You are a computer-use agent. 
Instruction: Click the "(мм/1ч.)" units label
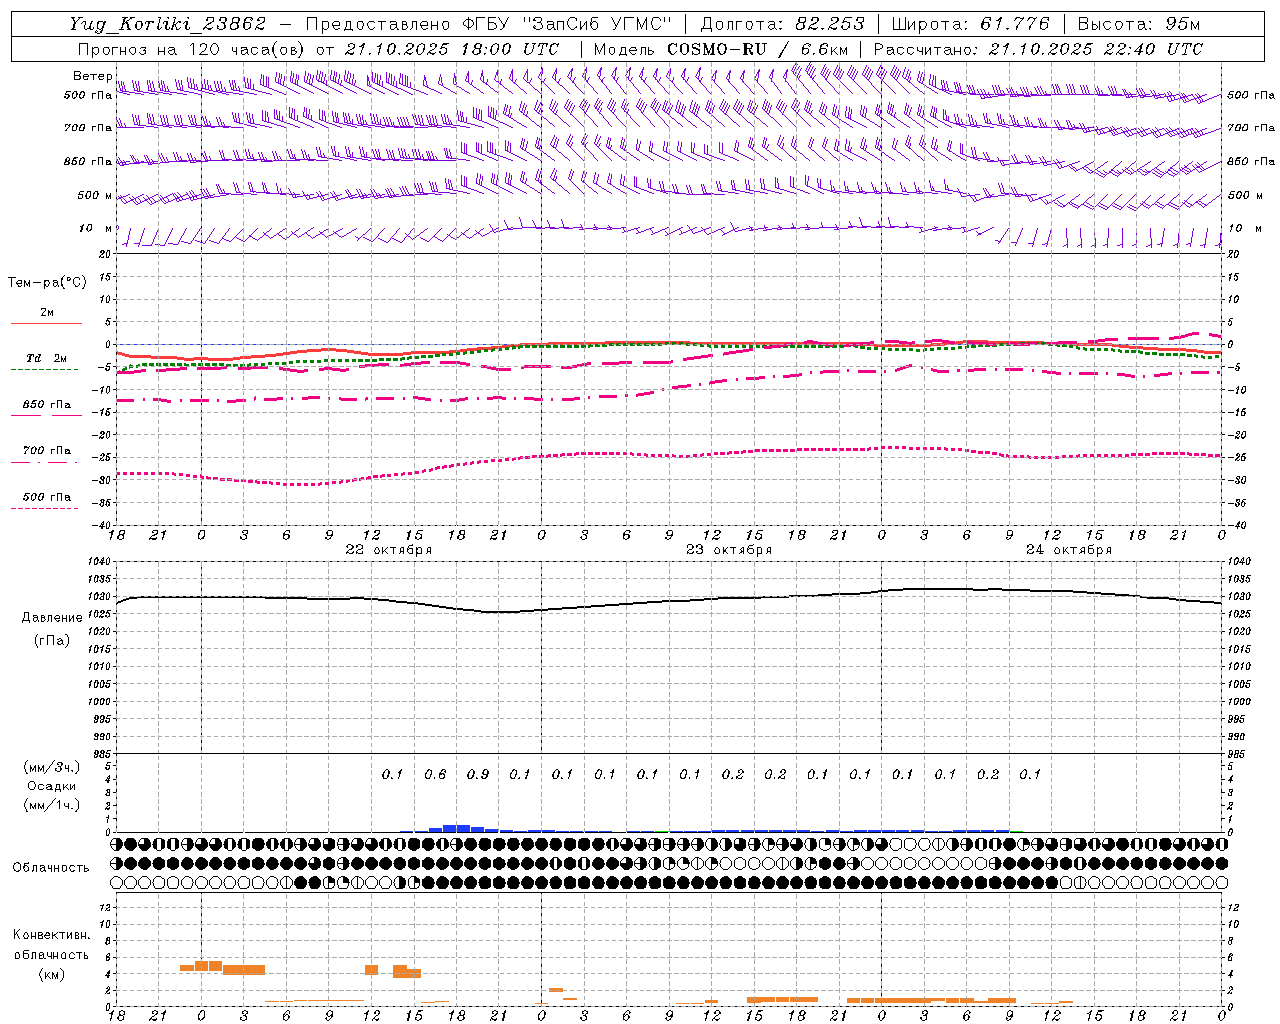tap(52, 805)
